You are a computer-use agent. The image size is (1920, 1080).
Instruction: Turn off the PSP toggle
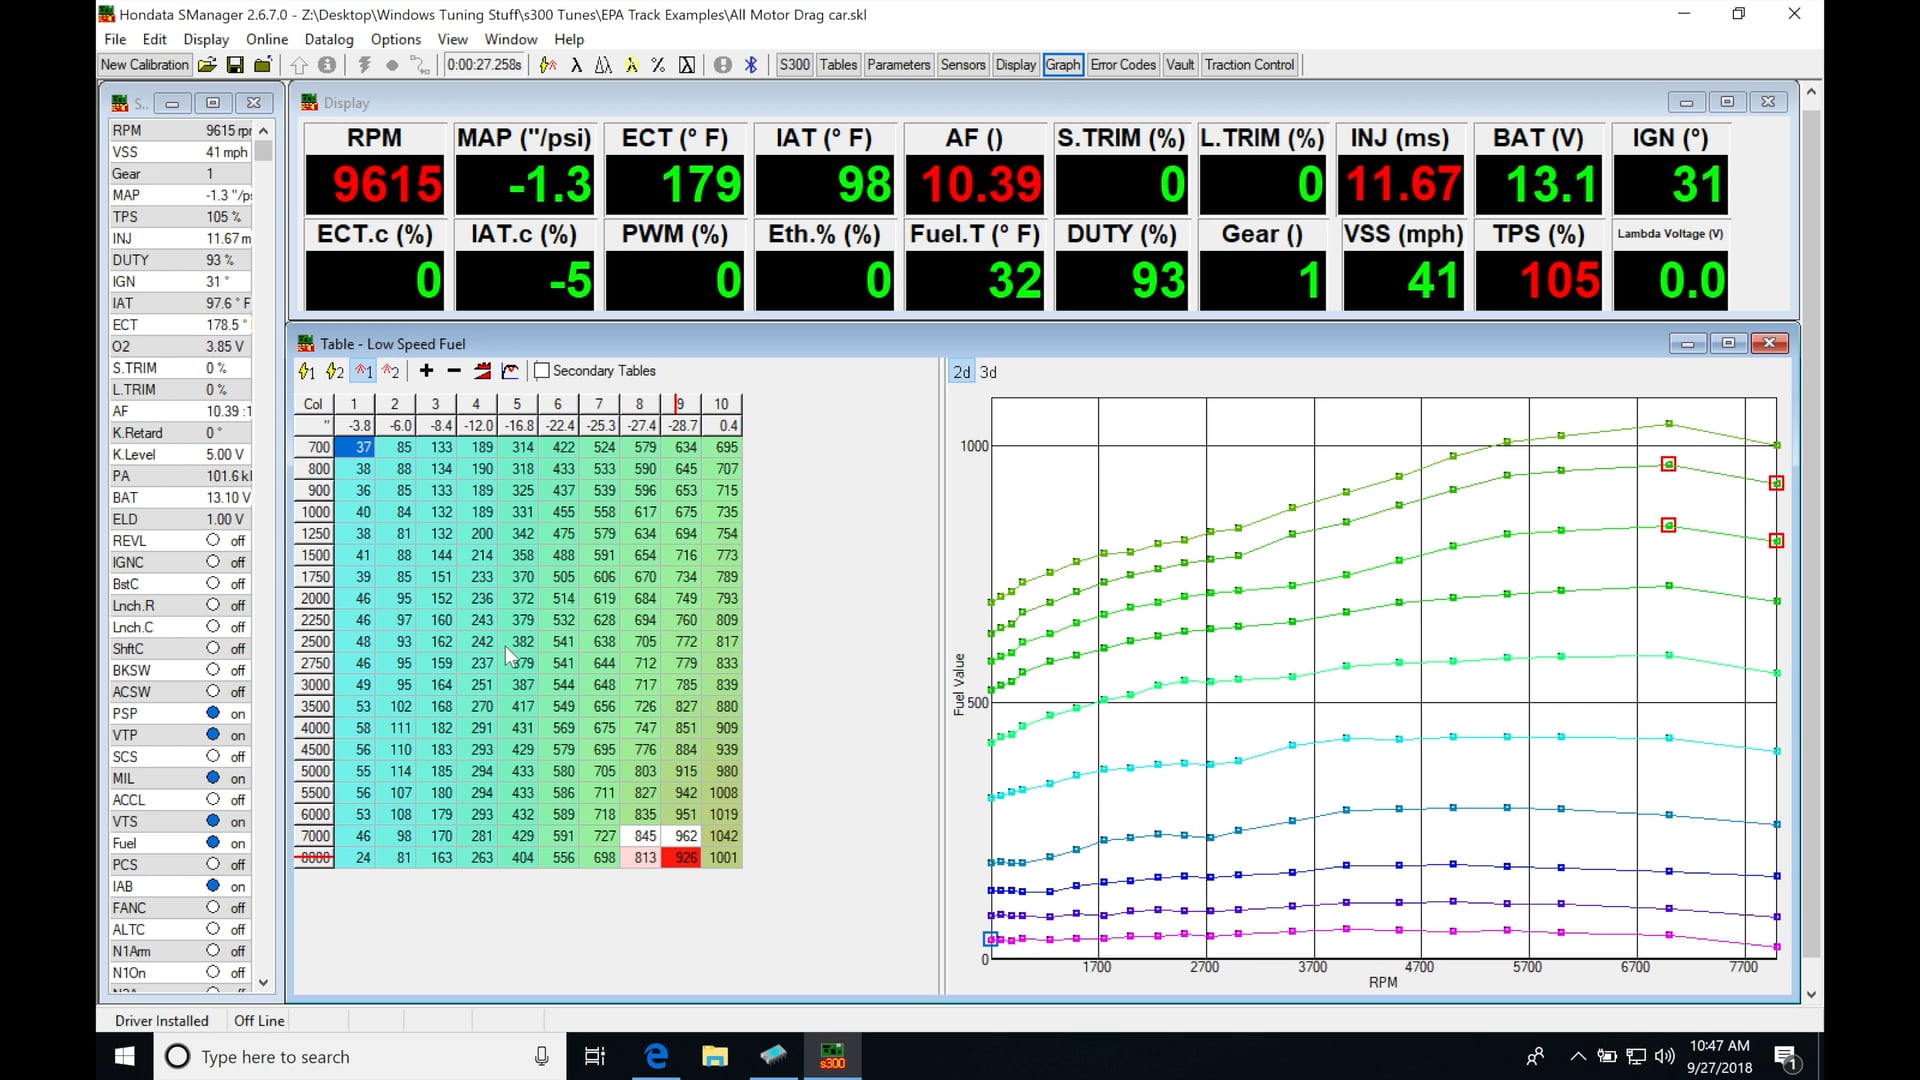tap(211, 713)
